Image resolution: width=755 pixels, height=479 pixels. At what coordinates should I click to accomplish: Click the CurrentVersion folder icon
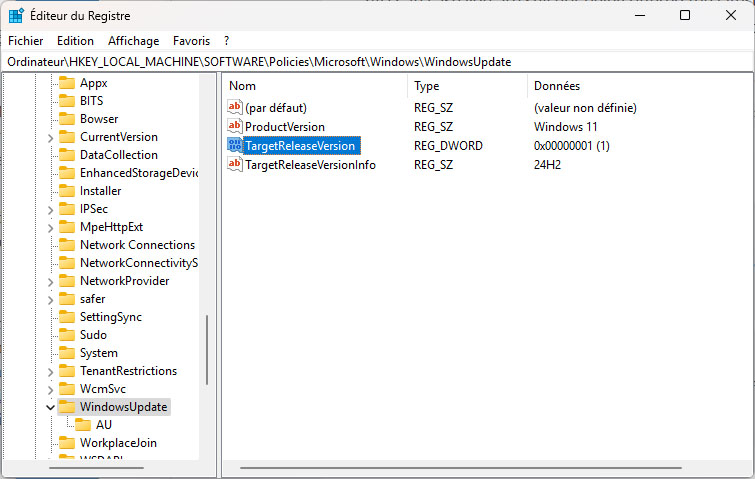point(67,137)
